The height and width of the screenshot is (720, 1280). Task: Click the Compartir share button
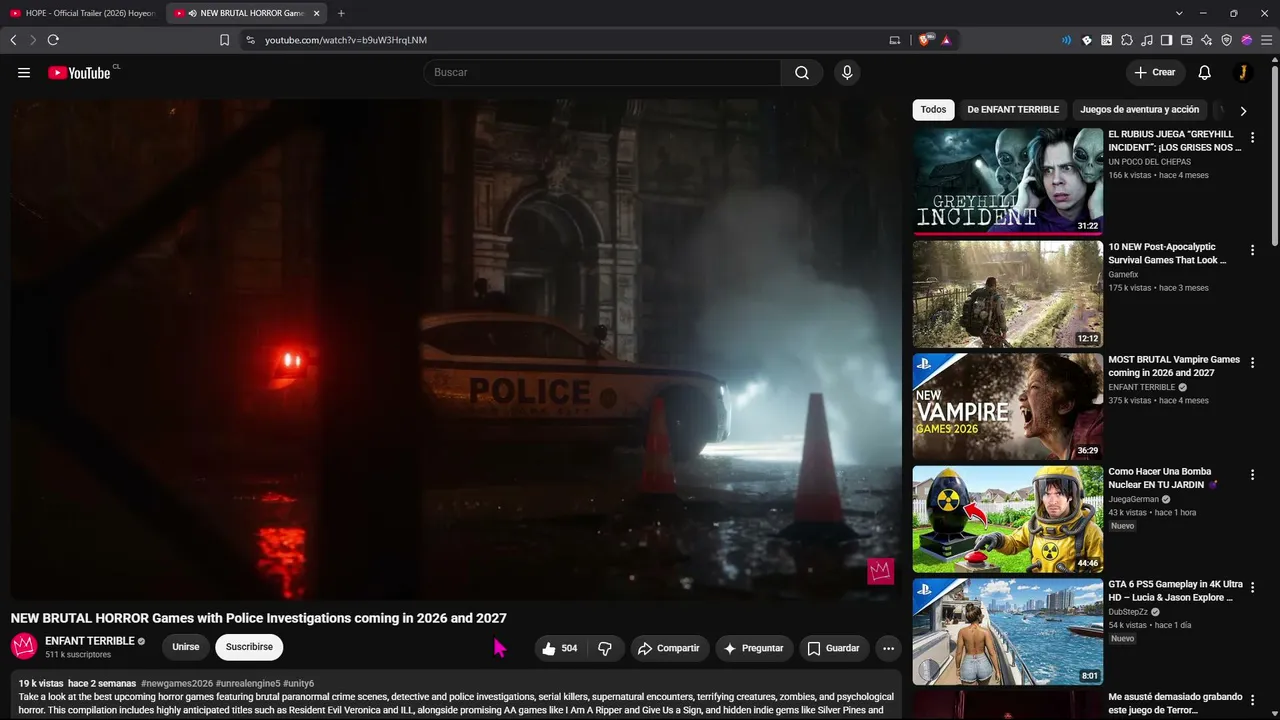click(669, 648)
